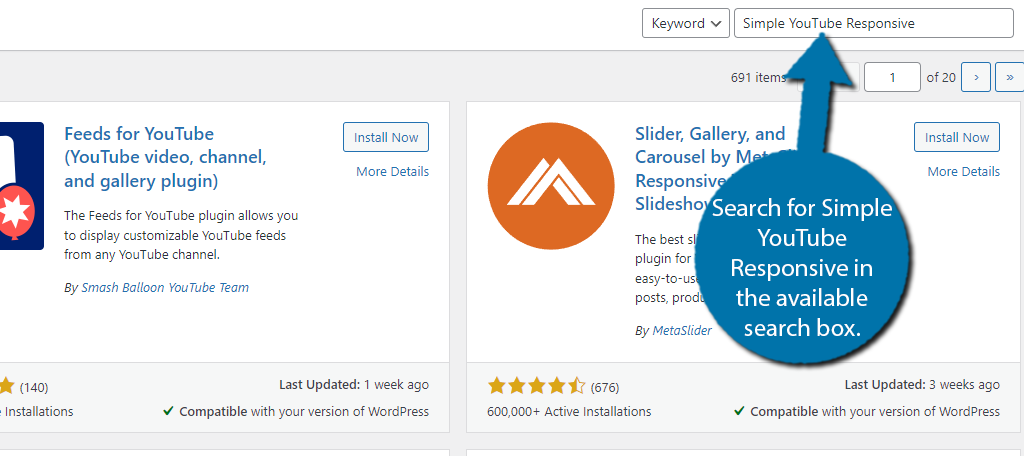Image resolution: width=1024 pixels, height=456 pixels.
Task: Install the MetaSlider plugin
Action: click(x=957, y=137)
